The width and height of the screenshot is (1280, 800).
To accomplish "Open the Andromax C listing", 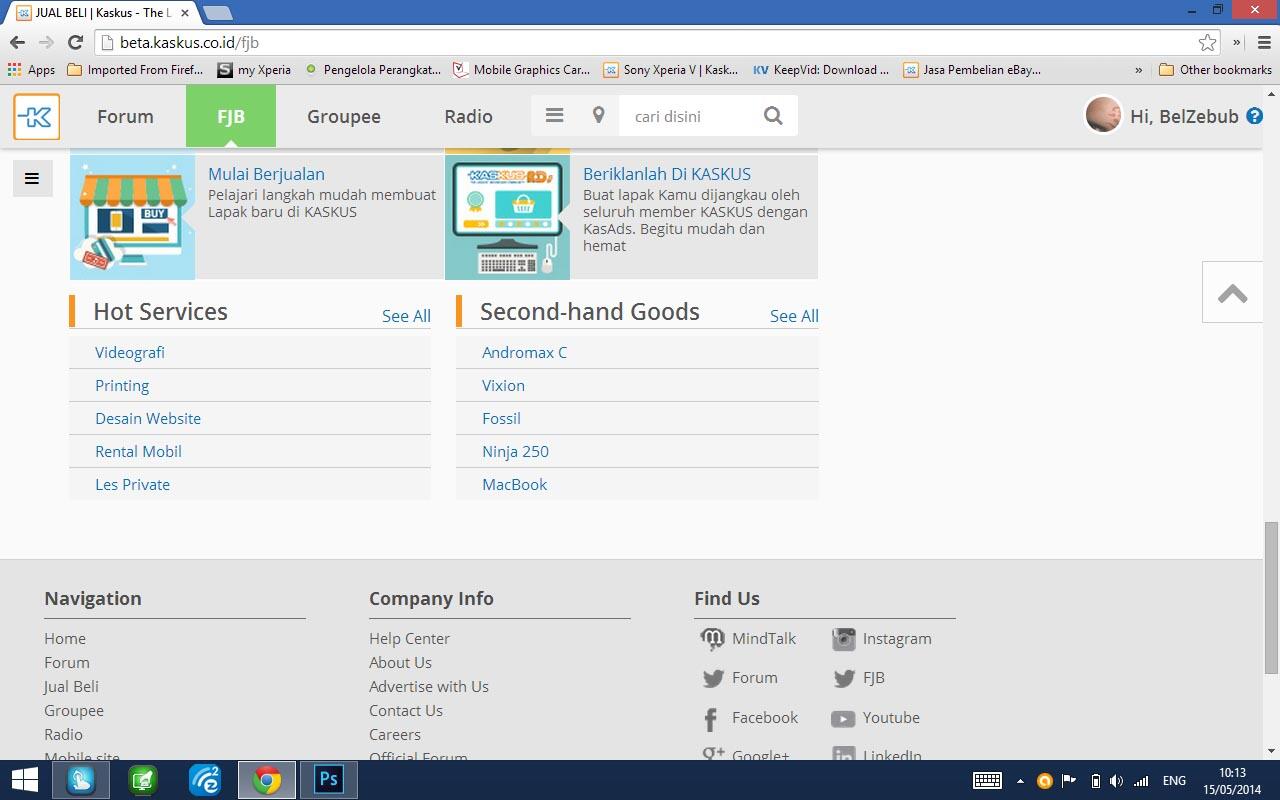I will (524, 352).
